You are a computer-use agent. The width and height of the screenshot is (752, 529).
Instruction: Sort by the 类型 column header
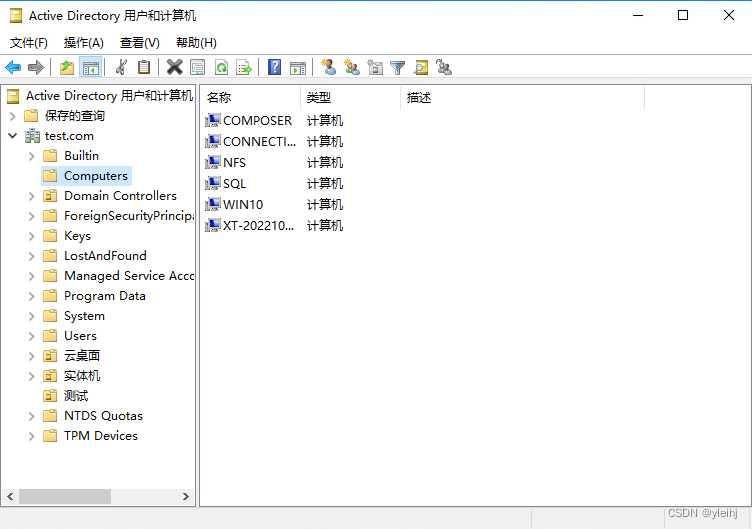[x=351, y=98]
